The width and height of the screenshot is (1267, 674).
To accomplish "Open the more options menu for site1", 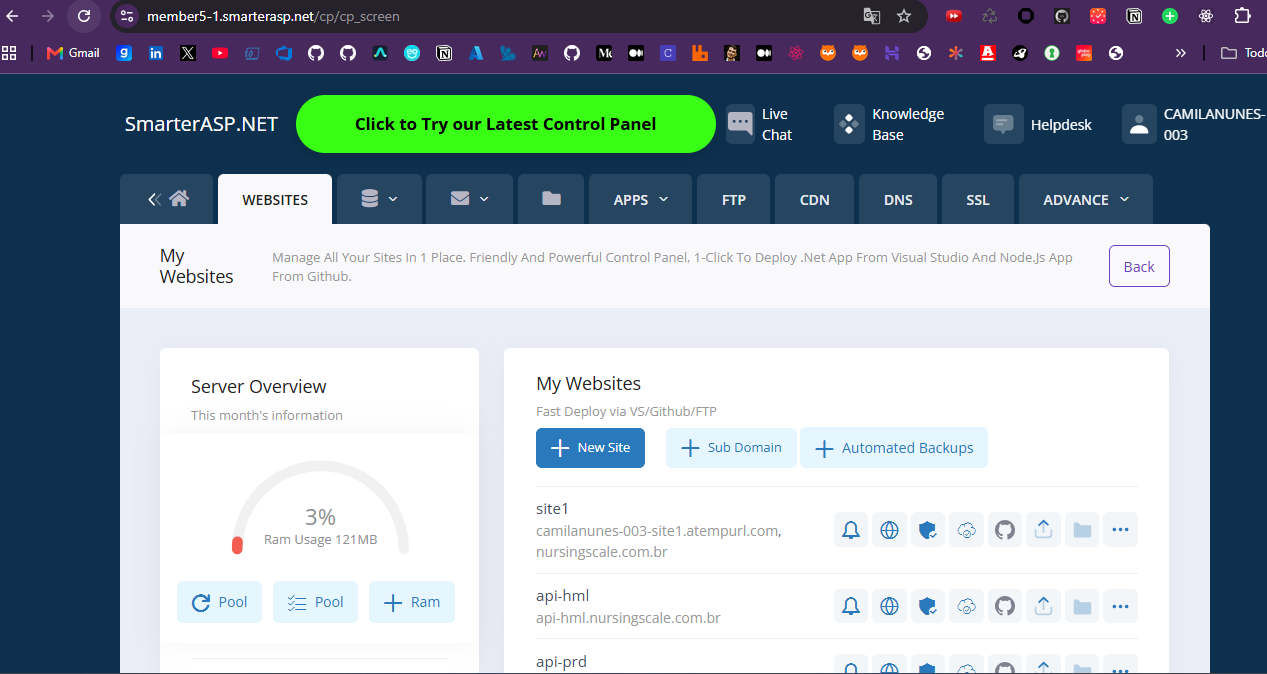I will [1120, 530].
